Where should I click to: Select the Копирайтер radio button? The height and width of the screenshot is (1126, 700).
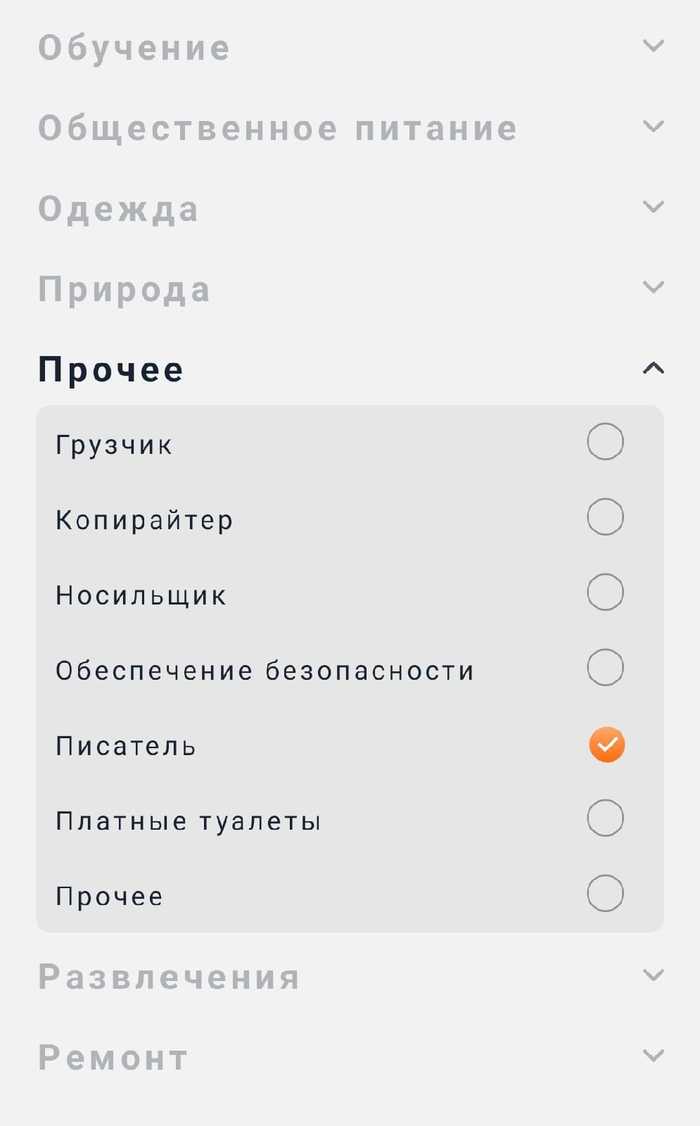[605, 517]
